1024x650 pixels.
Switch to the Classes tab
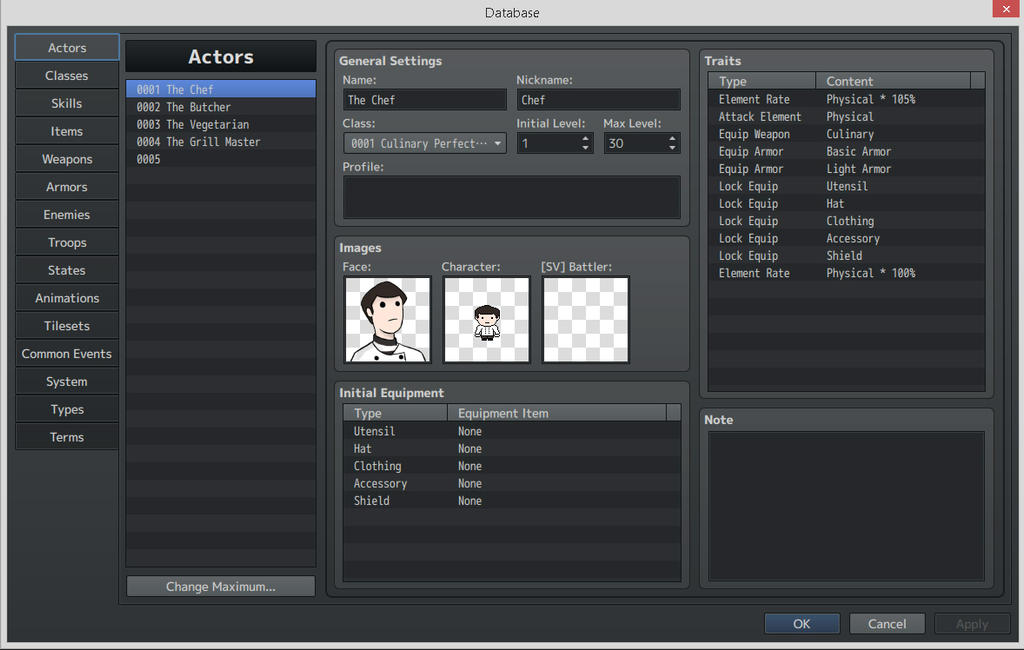(67, 76)
